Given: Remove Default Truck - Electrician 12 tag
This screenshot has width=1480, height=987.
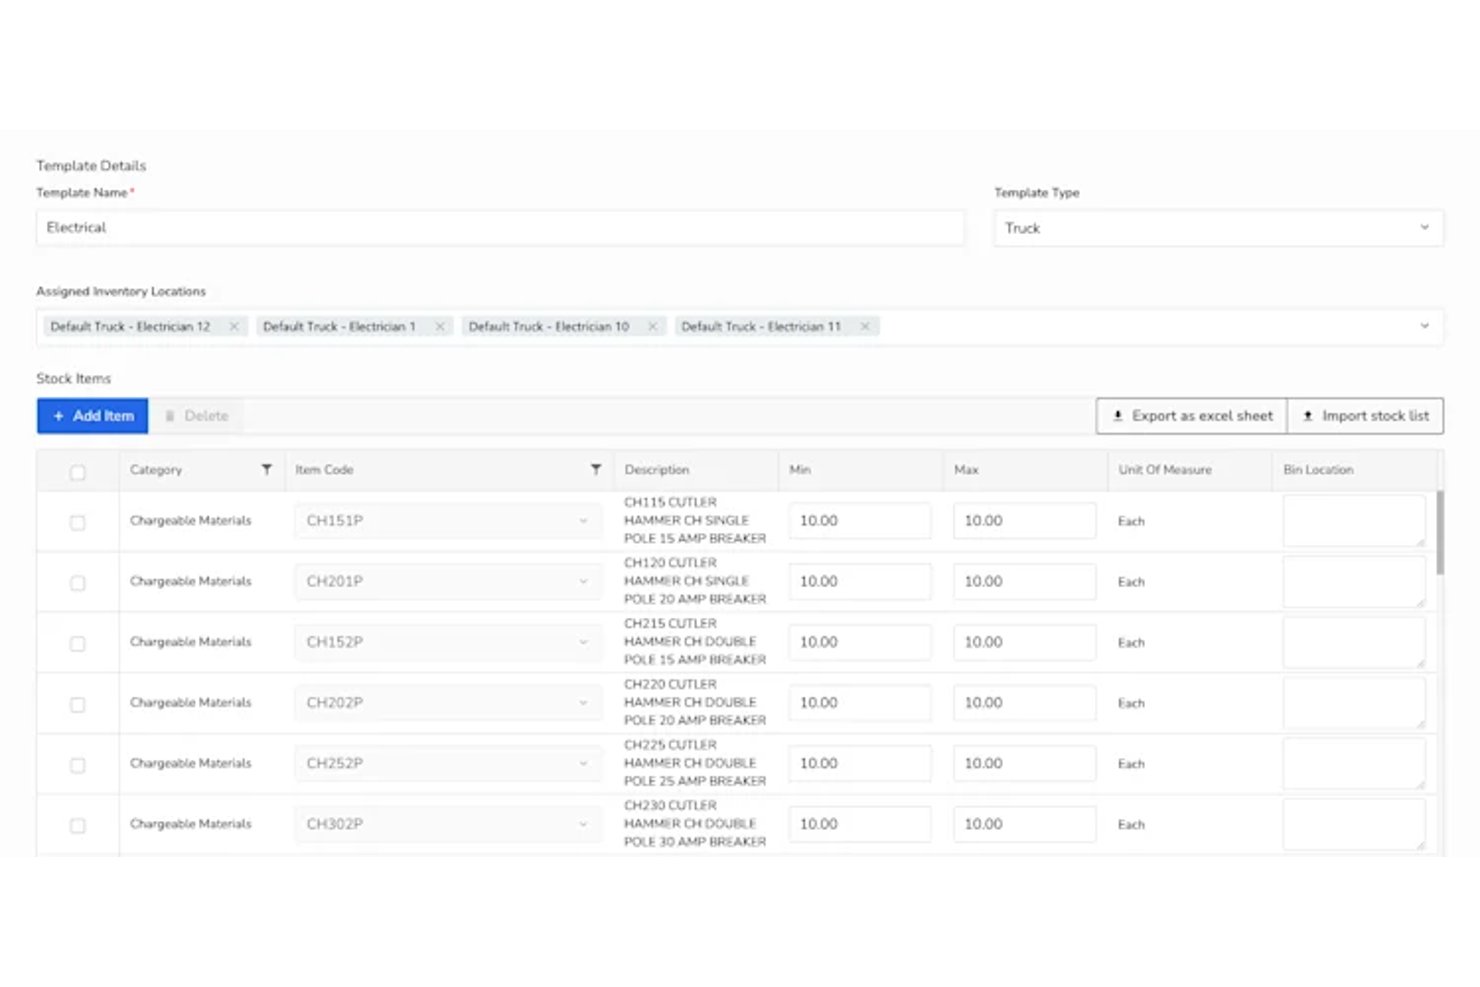Looking at the screenshot, I should [234, 326].
